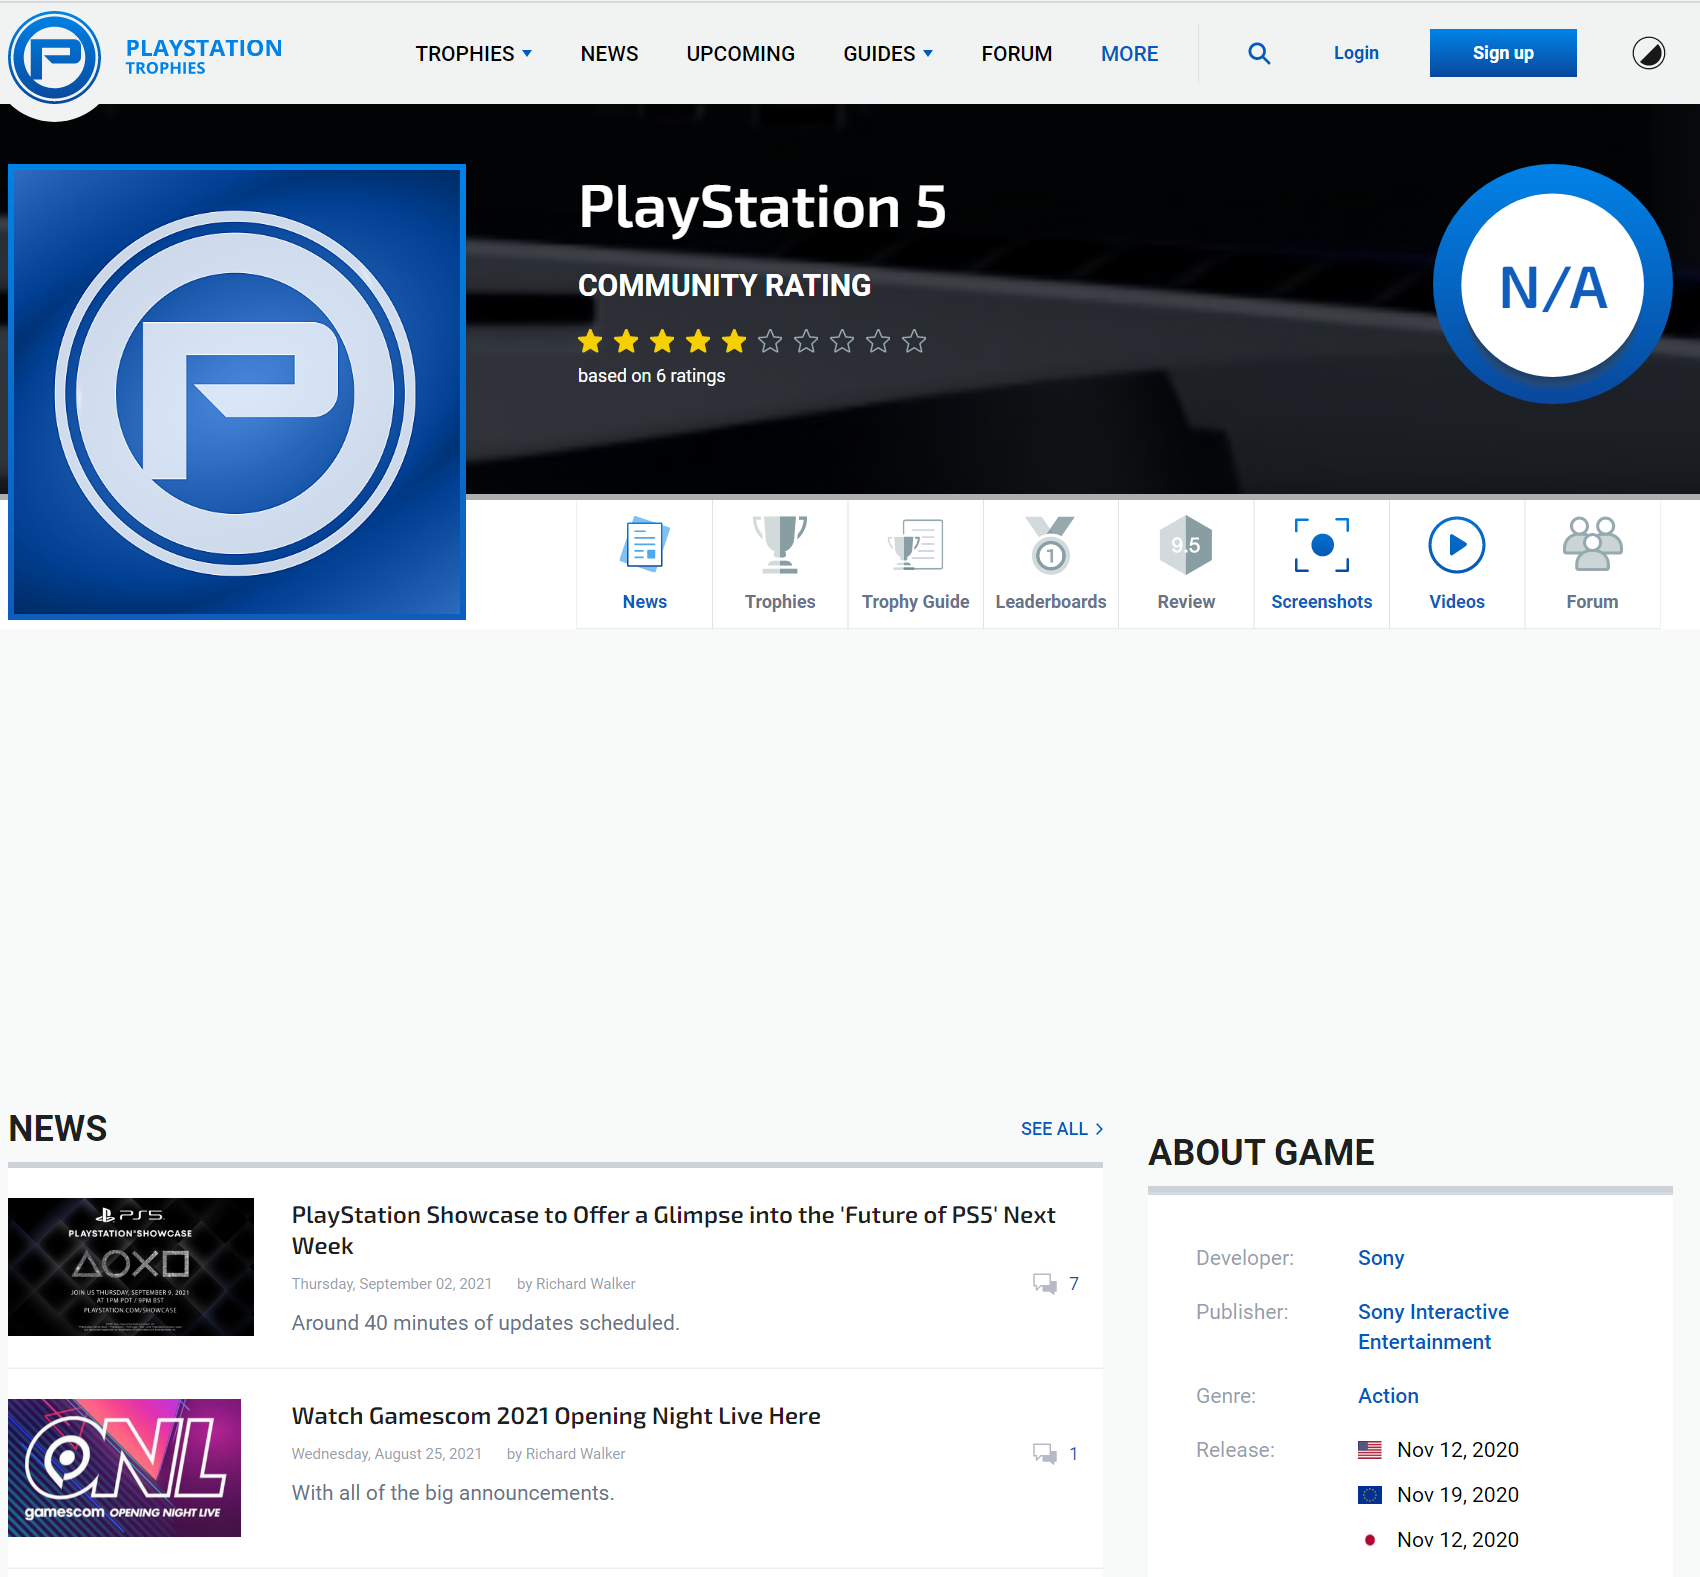Click the large PlayStation 5 game logo image
Viewport: 1700px width, 1577px height.
point(237,392)
